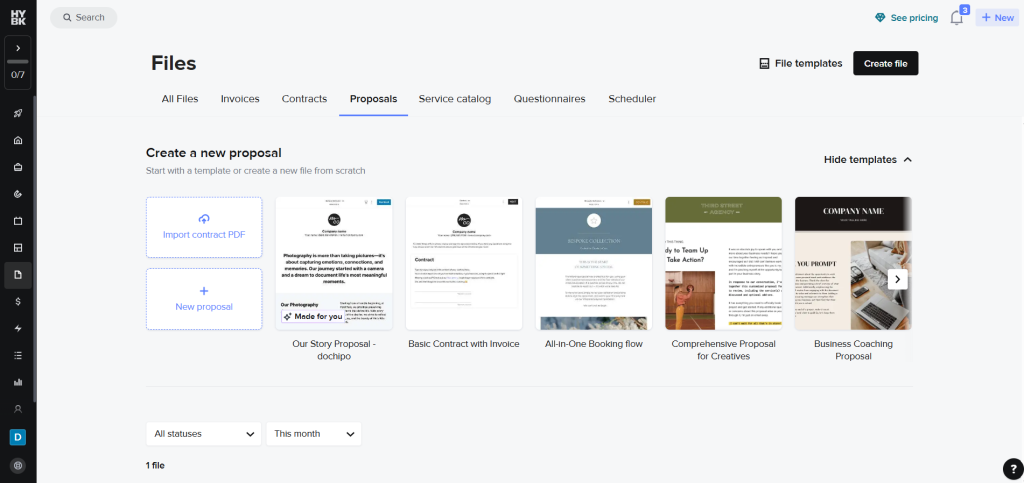Open the All statuses dropdown
The height and width of the screenshot is (483, 1024).
[204, 434]
